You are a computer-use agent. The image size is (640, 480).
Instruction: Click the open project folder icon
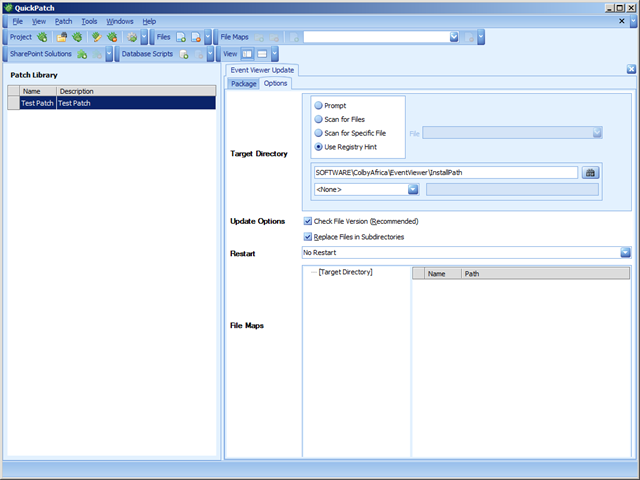click(62, 37)
